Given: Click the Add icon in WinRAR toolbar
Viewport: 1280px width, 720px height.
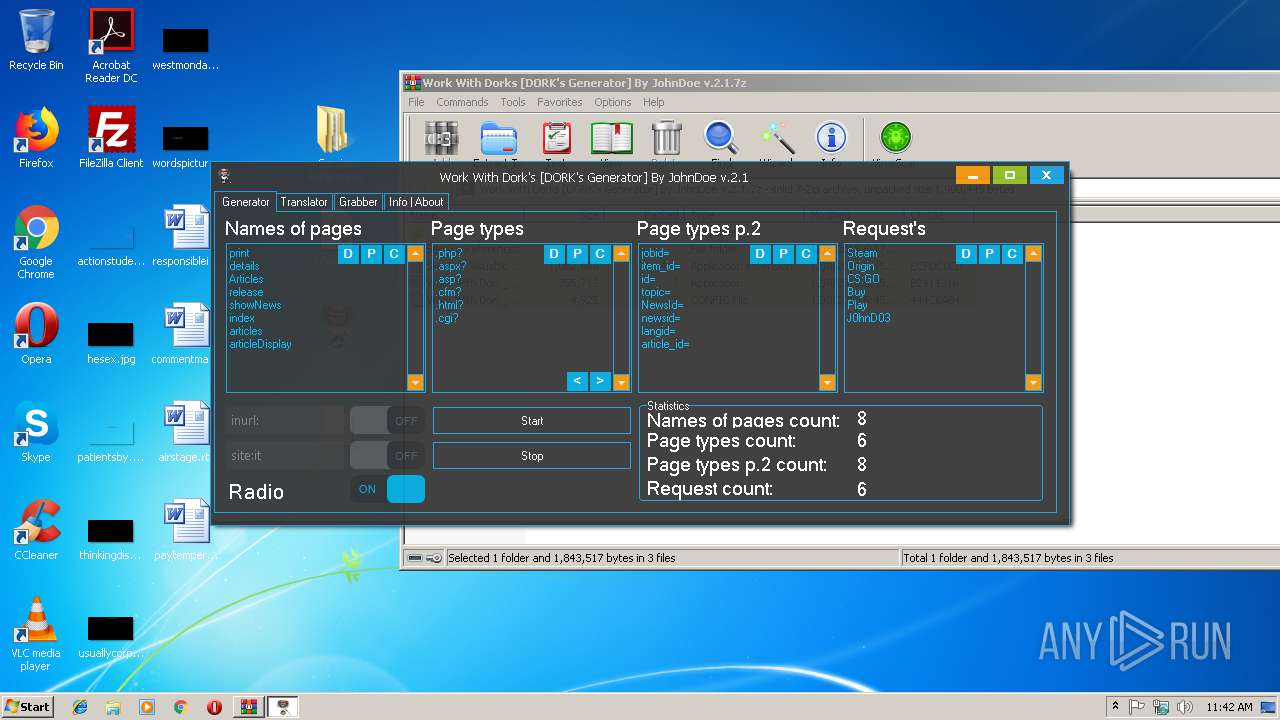Looking at the screenshot, I should point(441,139).
